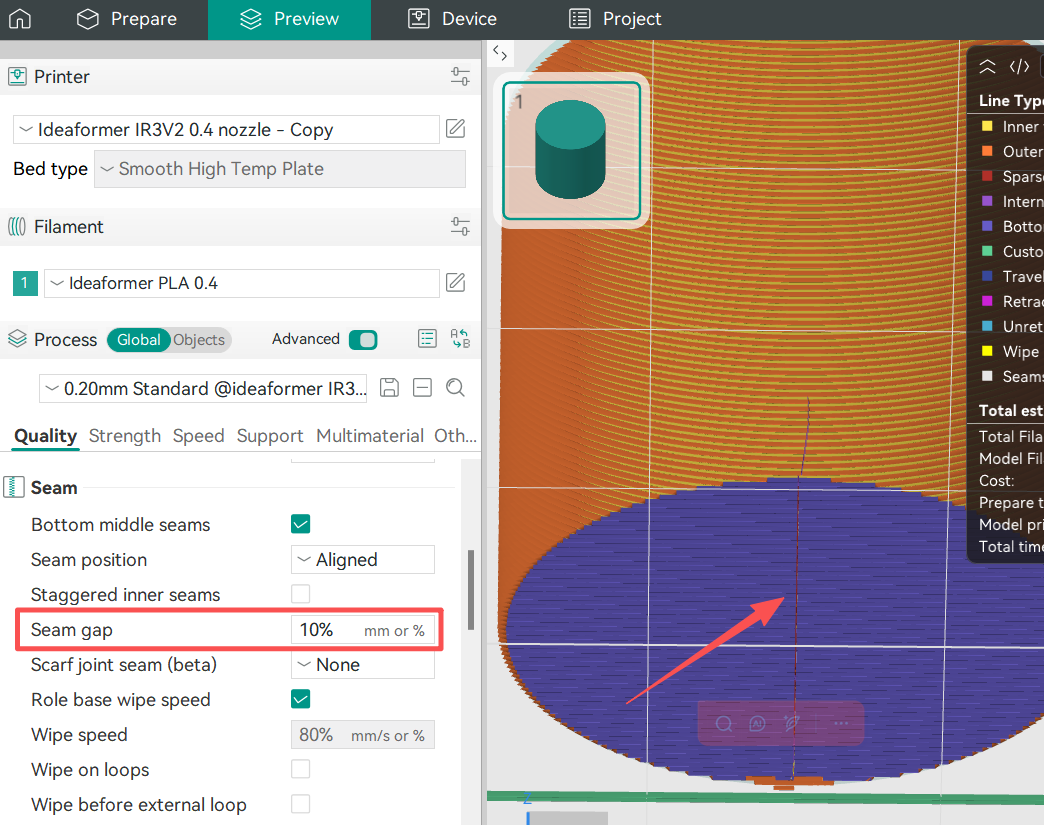This screenshot has width=1044, height=825.
Task: Open printer settings sliders icon
Action: 460,77
